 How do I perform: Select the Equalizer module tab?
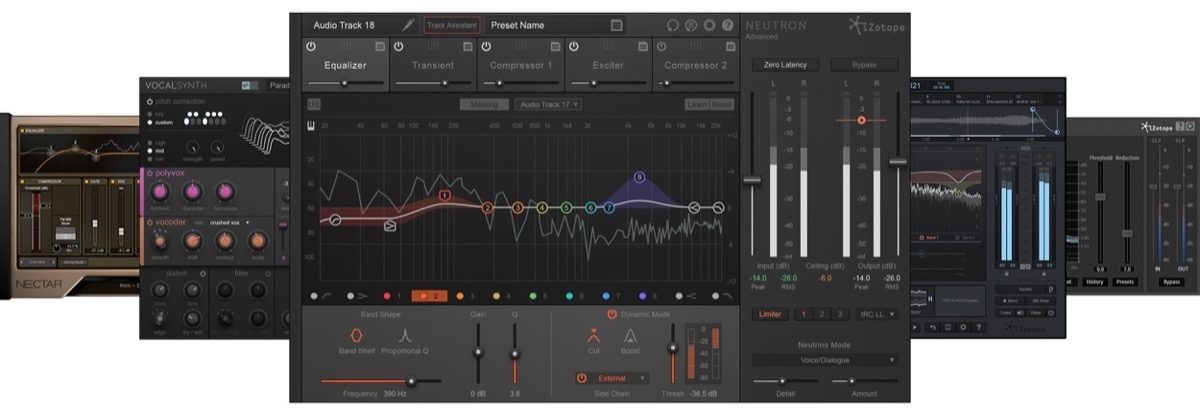pos(345,66)
